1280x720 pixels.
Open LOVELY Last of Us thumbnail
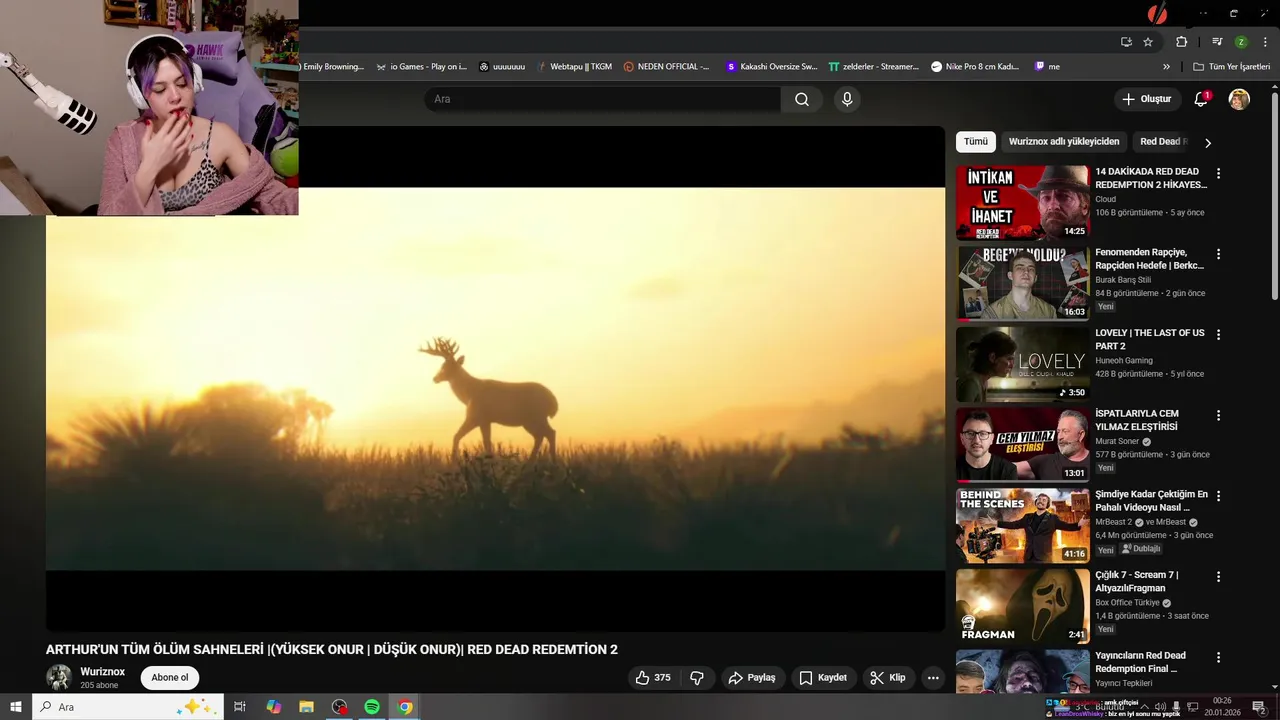point(1023,364)
